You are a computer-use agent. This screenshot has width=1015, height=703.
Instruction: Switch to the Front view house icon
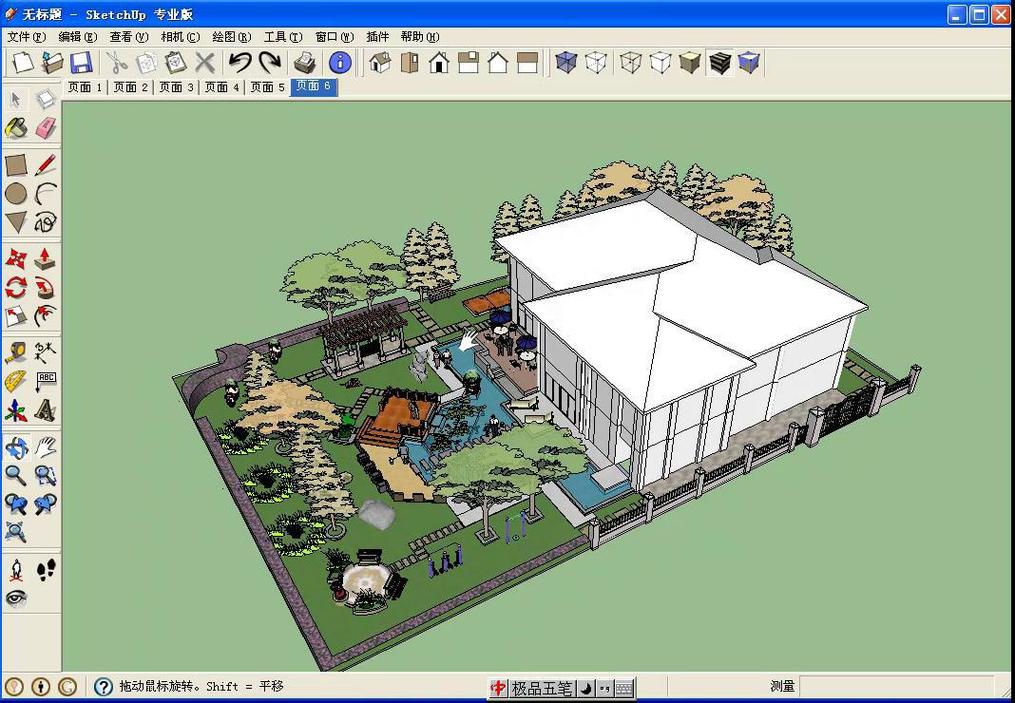[439, 63]
